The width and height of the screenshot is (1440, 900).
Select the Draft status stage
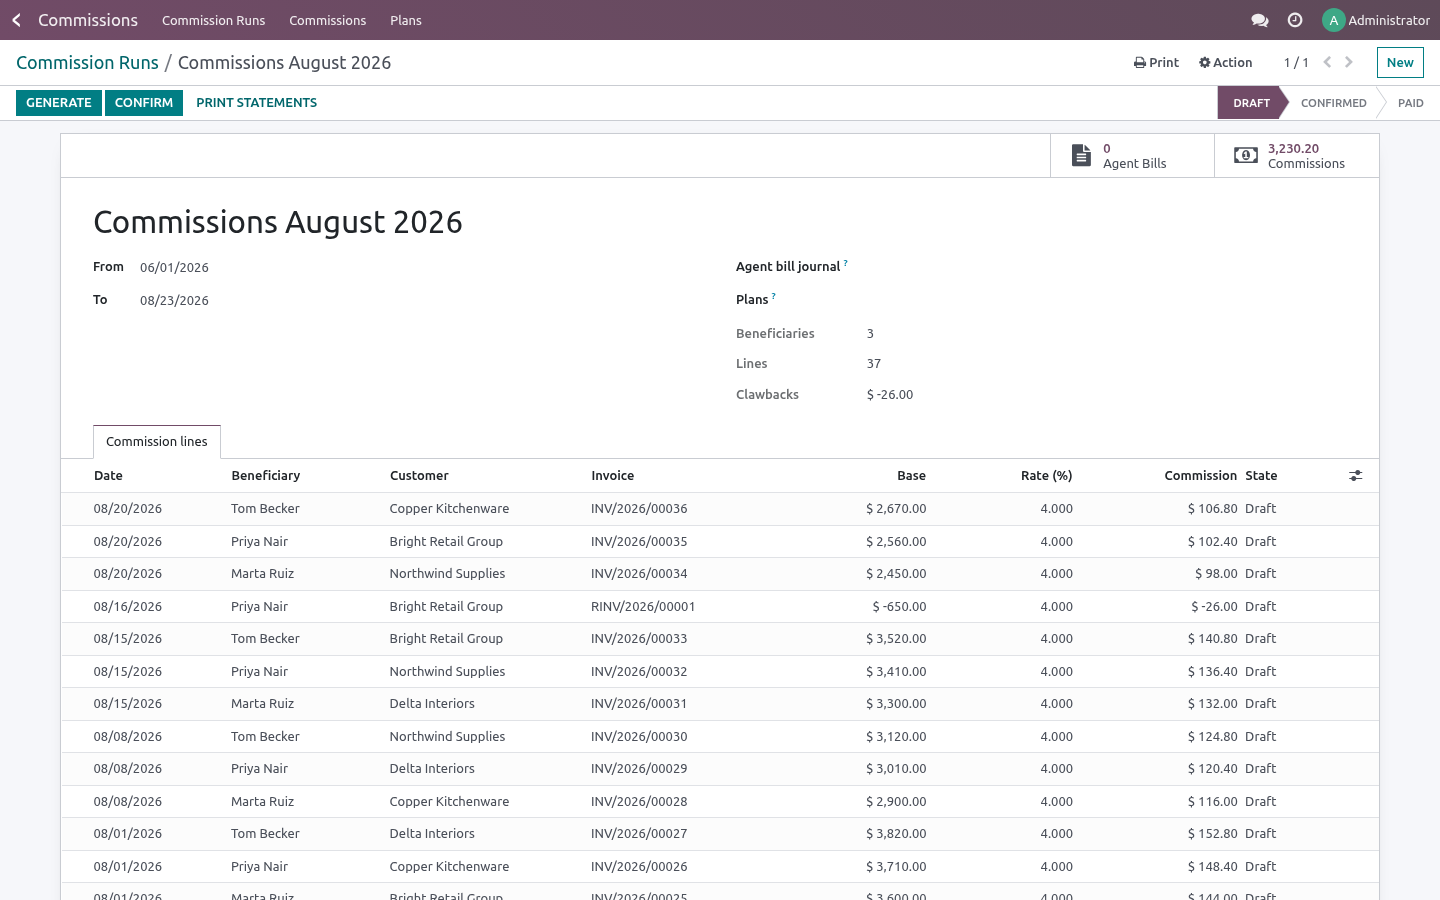[x=1251, y=103]
